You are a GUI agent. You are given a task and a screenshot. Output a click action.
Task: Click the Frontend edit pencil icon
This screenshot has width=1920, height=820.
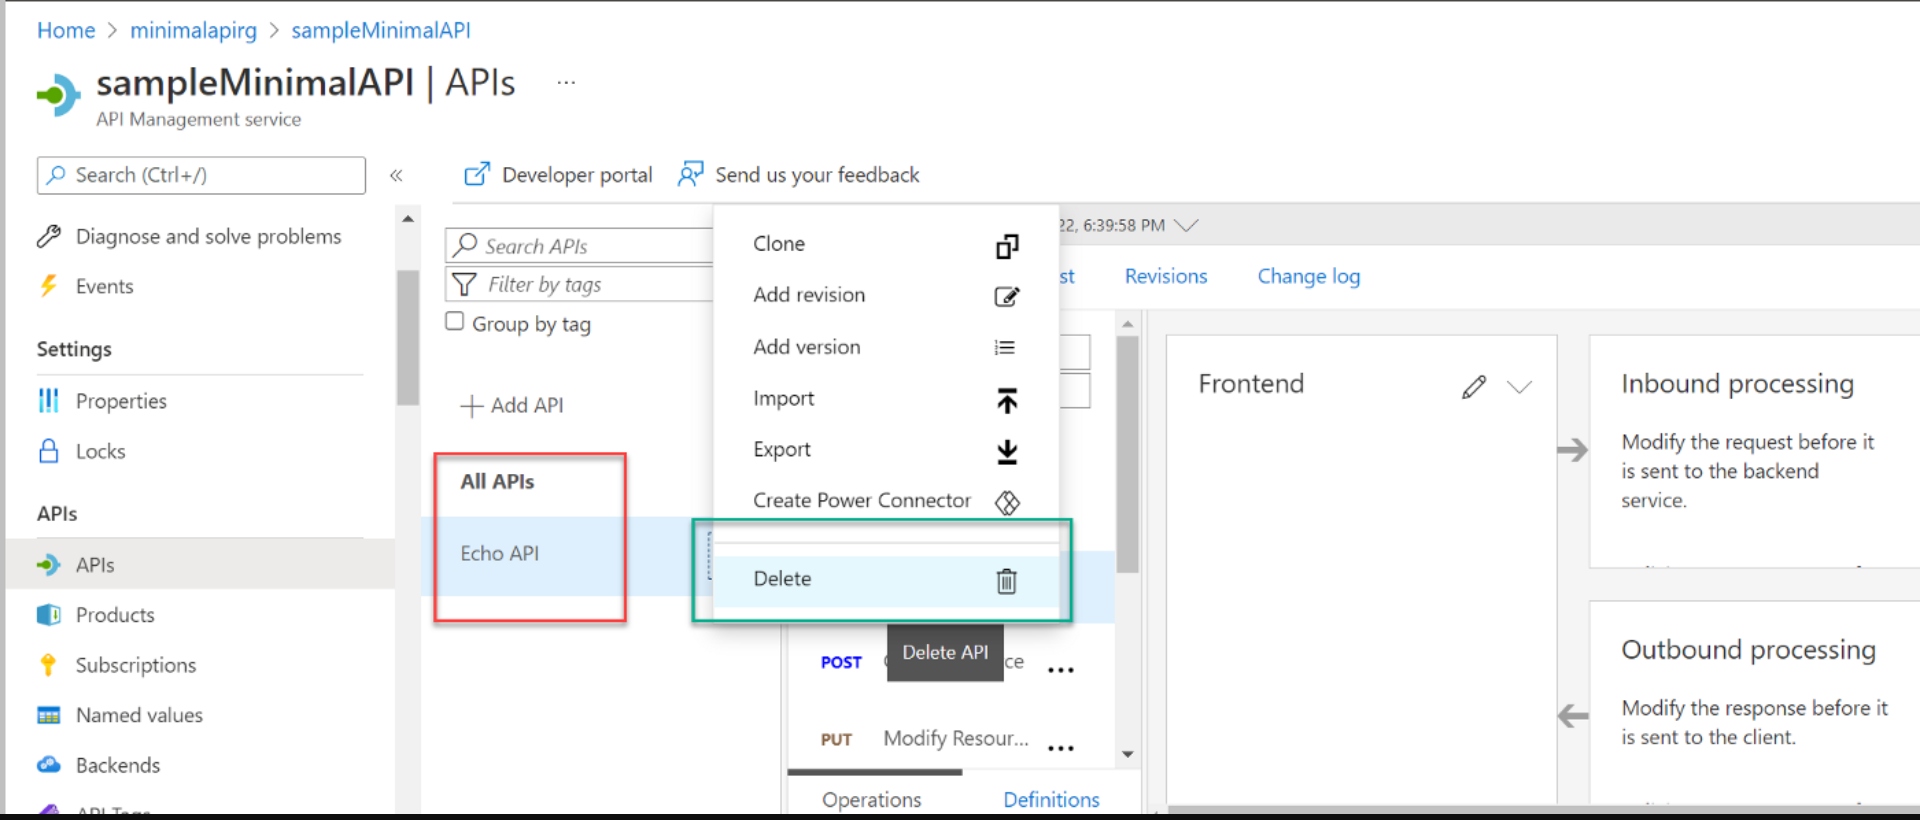point(1473,387)
